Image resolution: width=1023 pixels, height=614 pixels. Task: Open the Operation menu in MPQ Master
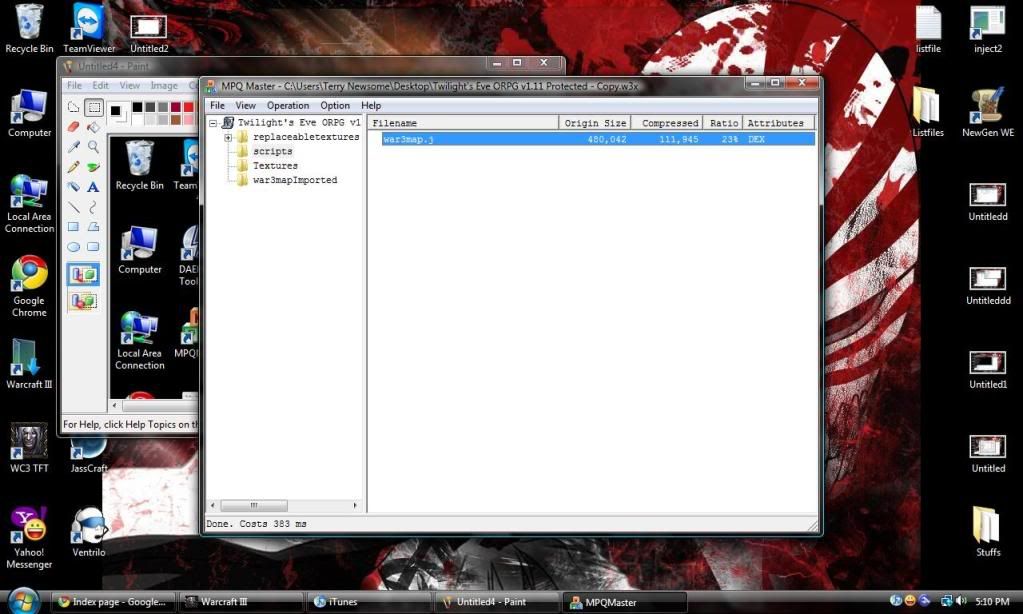click(x=288, y=105)
